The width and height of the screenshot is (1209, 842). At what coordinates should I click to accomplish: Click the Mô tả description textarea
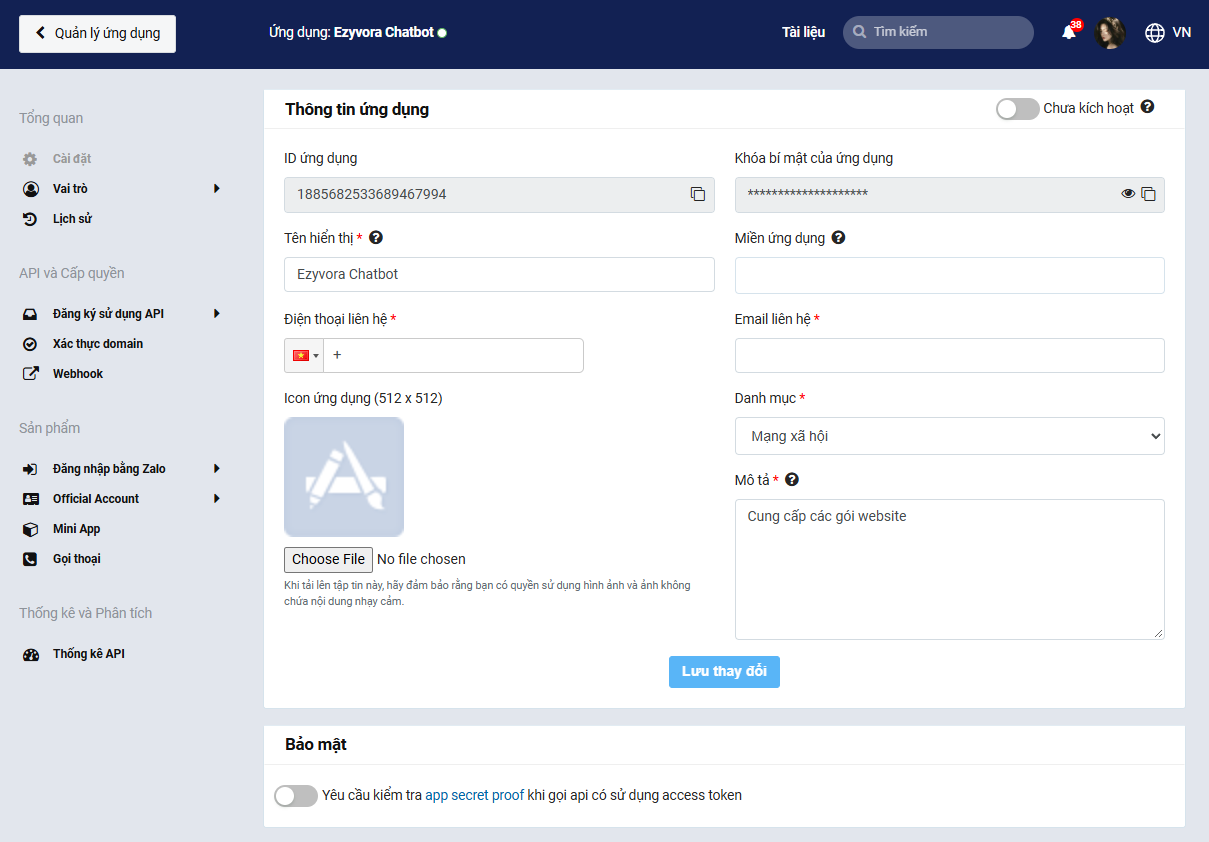[950, 569]
